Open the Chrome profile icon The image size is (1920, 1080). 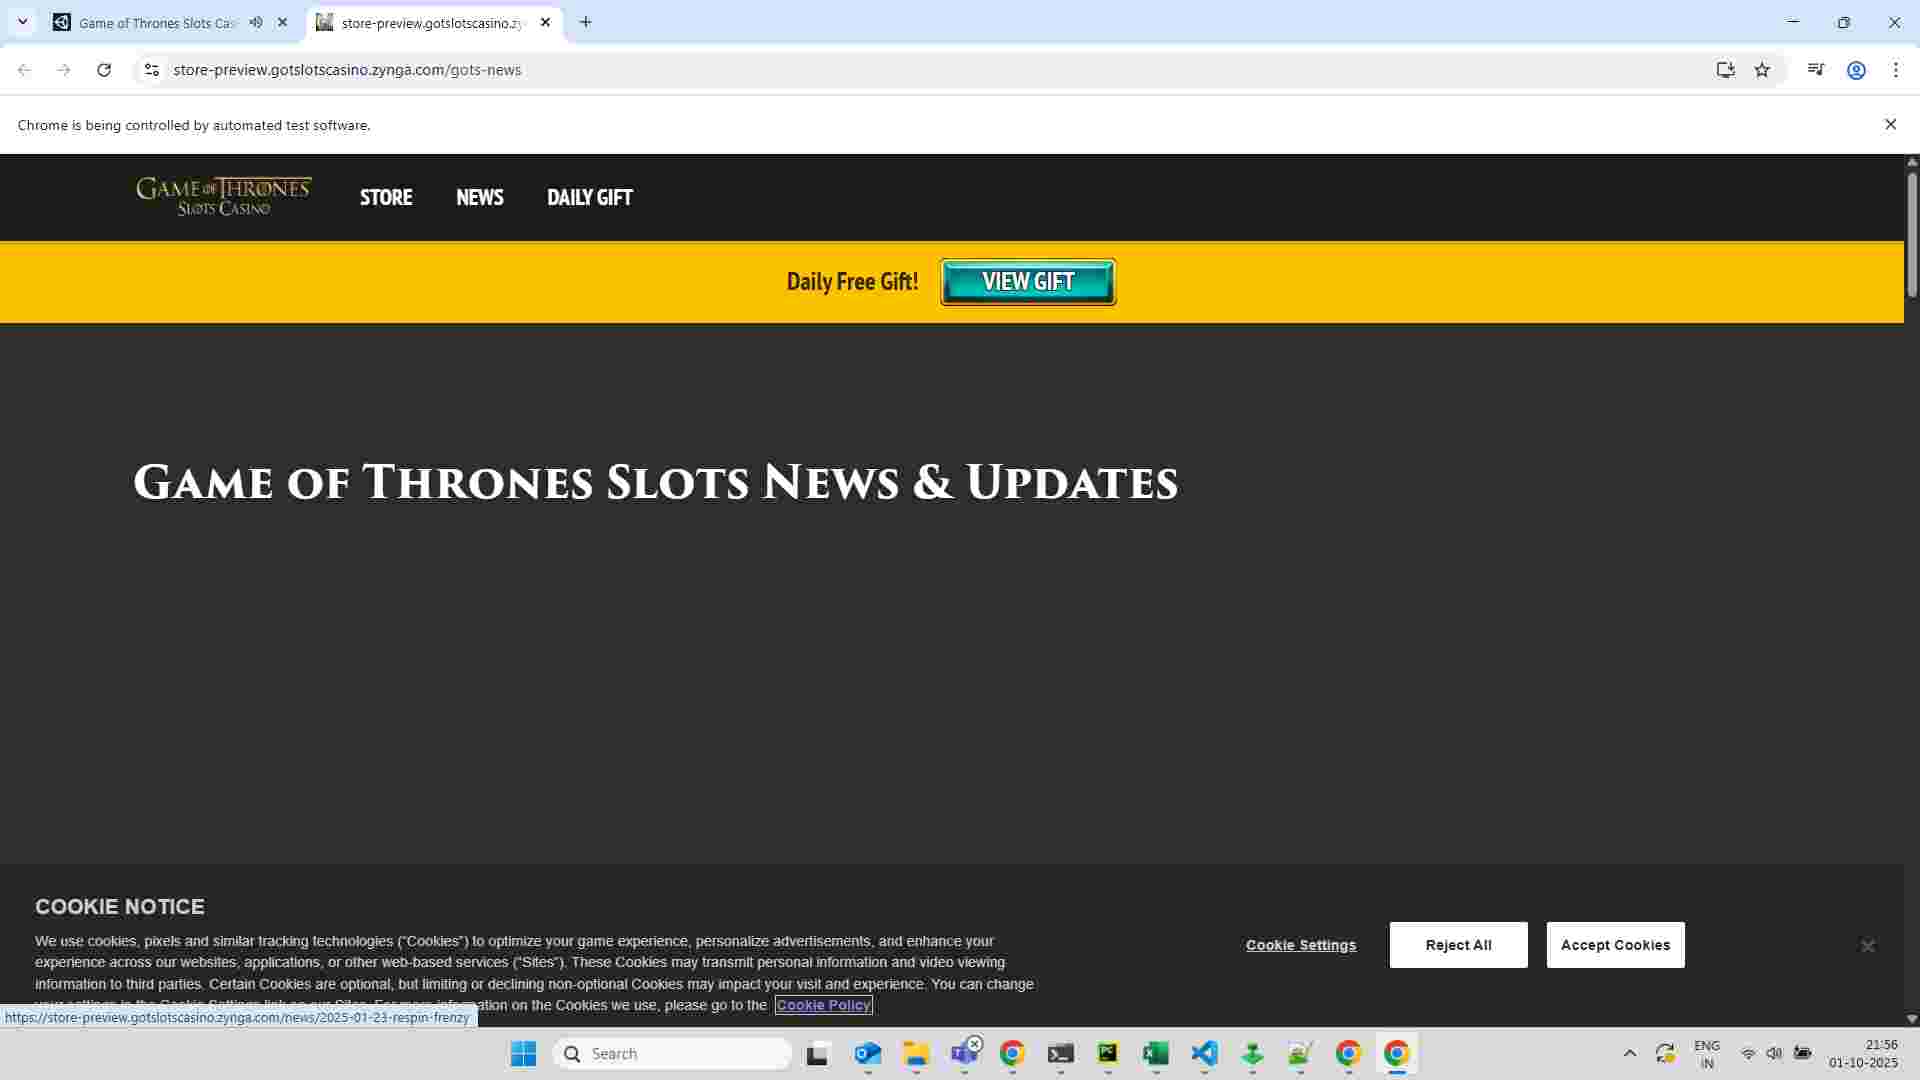pyautogui.click(x=1856, y=70)
